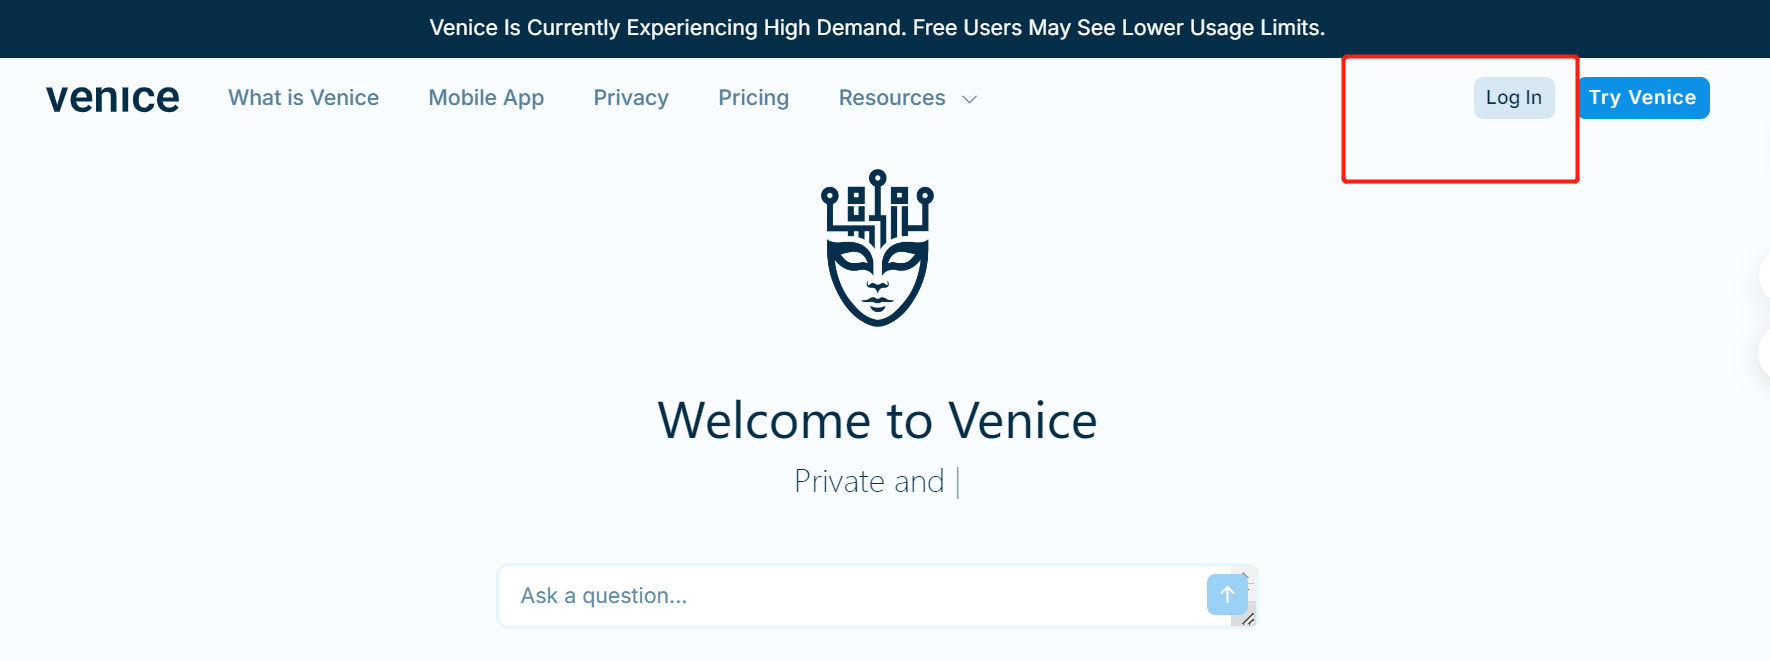
Task: Click the textarea scroll-up arrow
Action: point(1246,576)
